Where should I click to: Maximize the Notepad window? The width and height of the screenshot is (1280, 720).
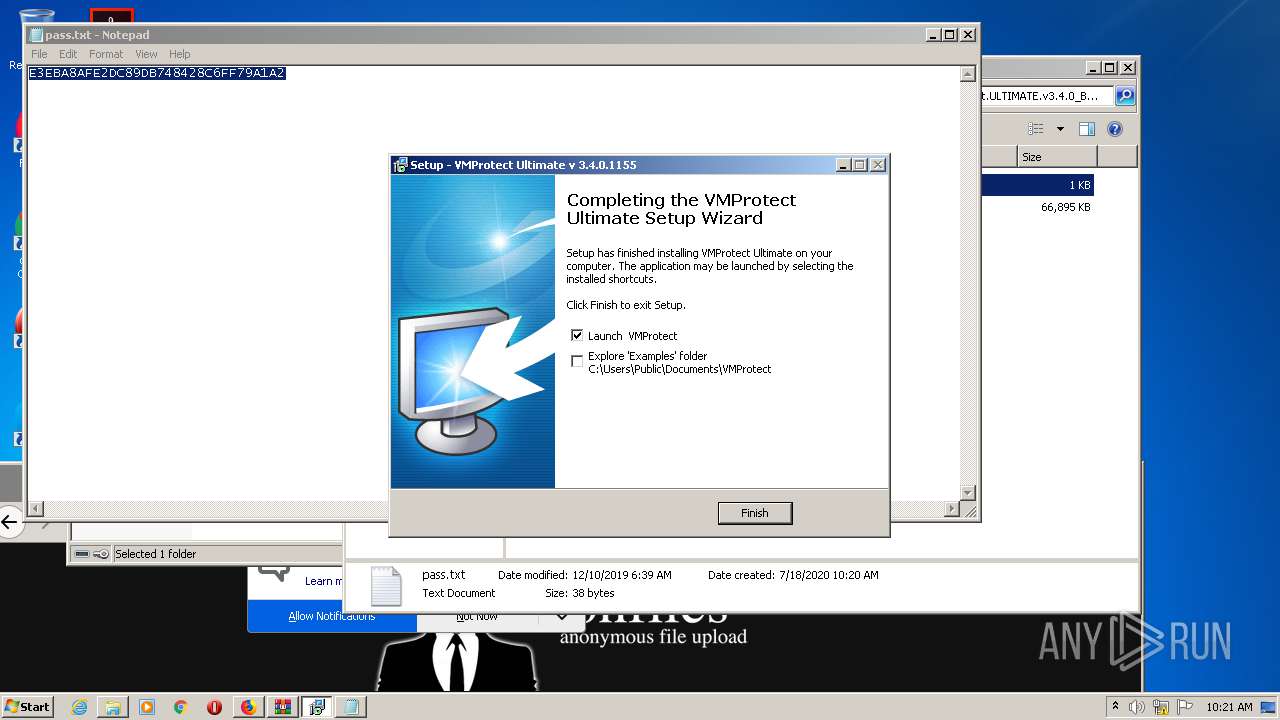[950, 35]
